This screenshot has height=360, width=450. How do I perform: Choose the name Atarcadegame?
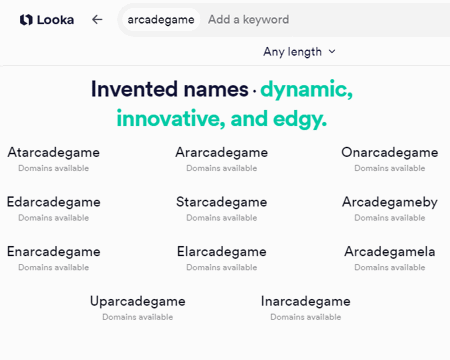(54, 152)
